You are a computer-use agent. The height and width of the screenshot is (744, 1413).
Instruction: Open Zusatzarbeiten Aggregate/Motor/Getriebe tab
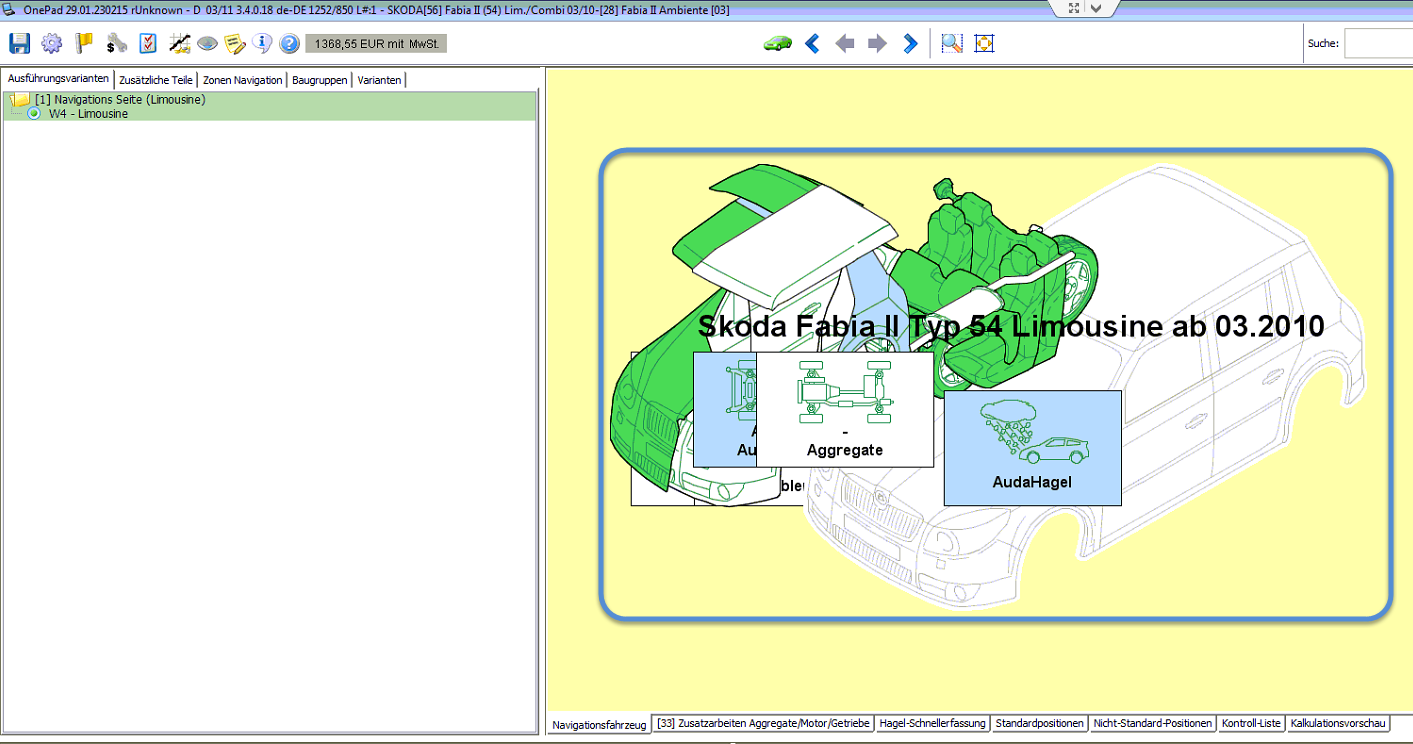tap(764, 723)
